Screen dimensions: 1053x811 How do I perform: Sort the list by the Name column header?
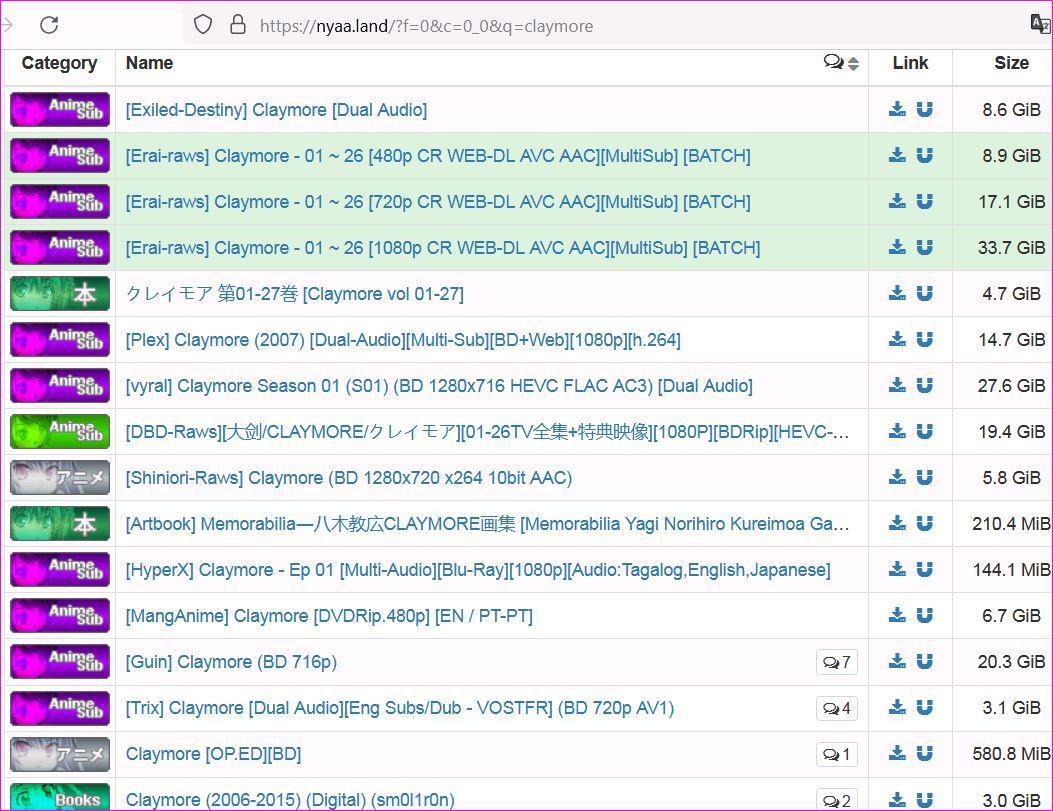click(150, 63)
